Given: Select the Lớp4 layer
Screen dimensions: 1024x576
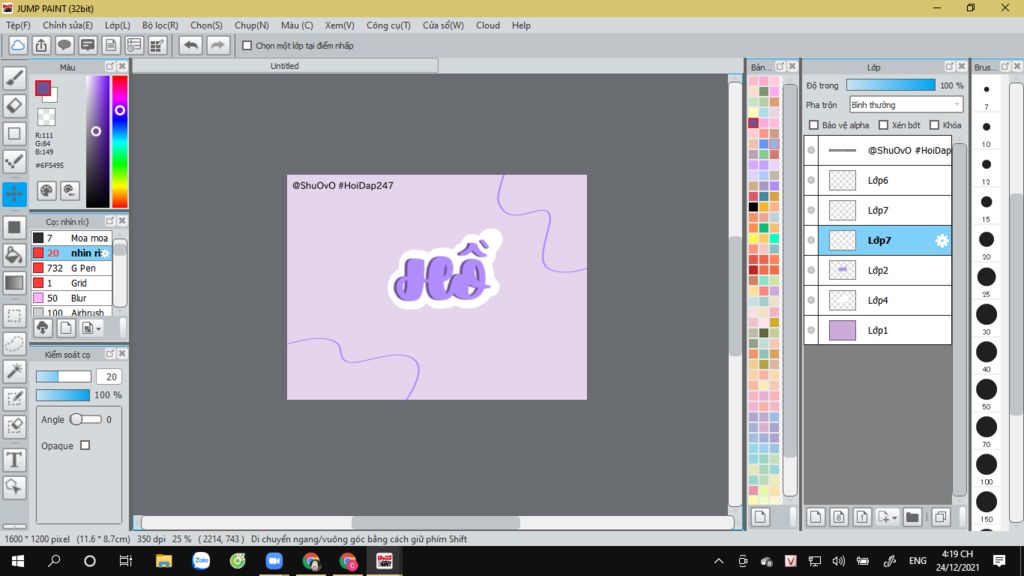Looking at the screenshot, I should pyautogui.click(x=885, y=300).
